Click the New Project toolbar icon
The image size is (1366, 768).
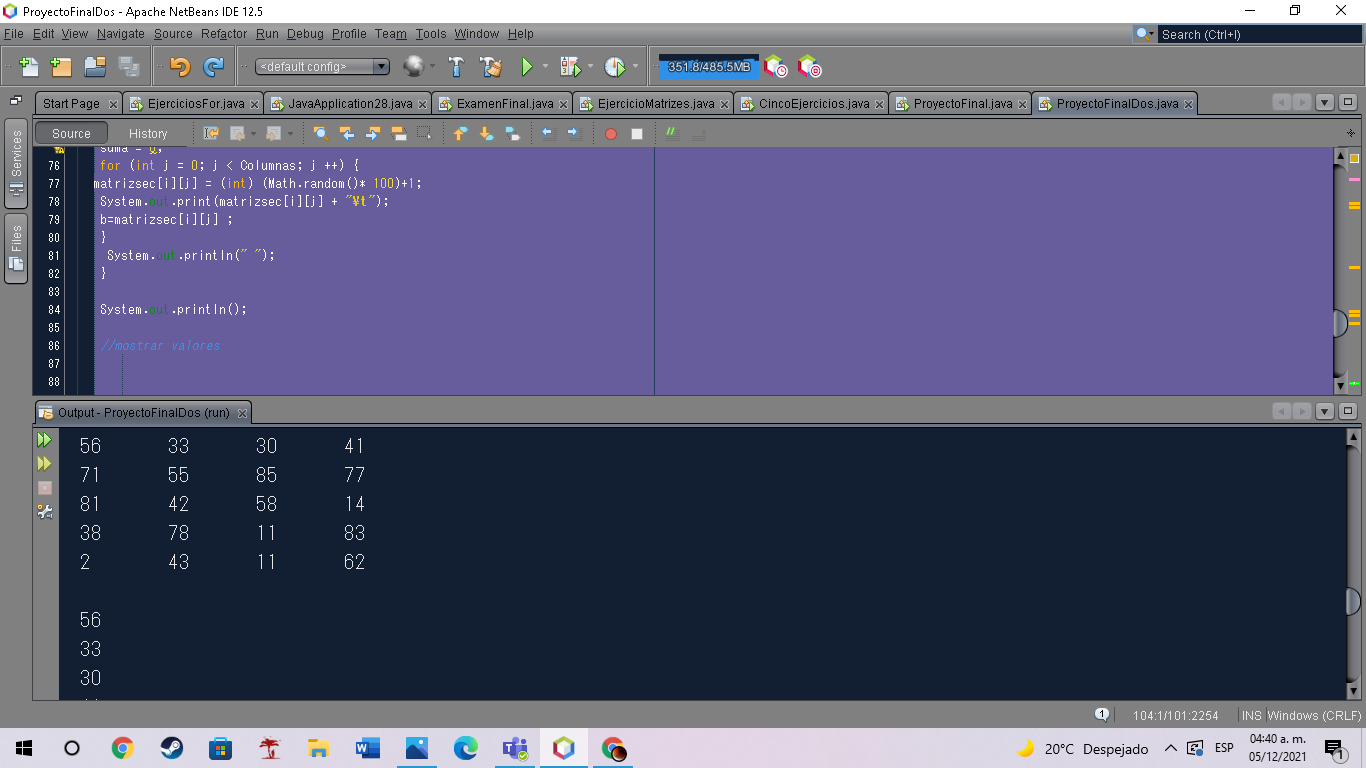point(61,67)
